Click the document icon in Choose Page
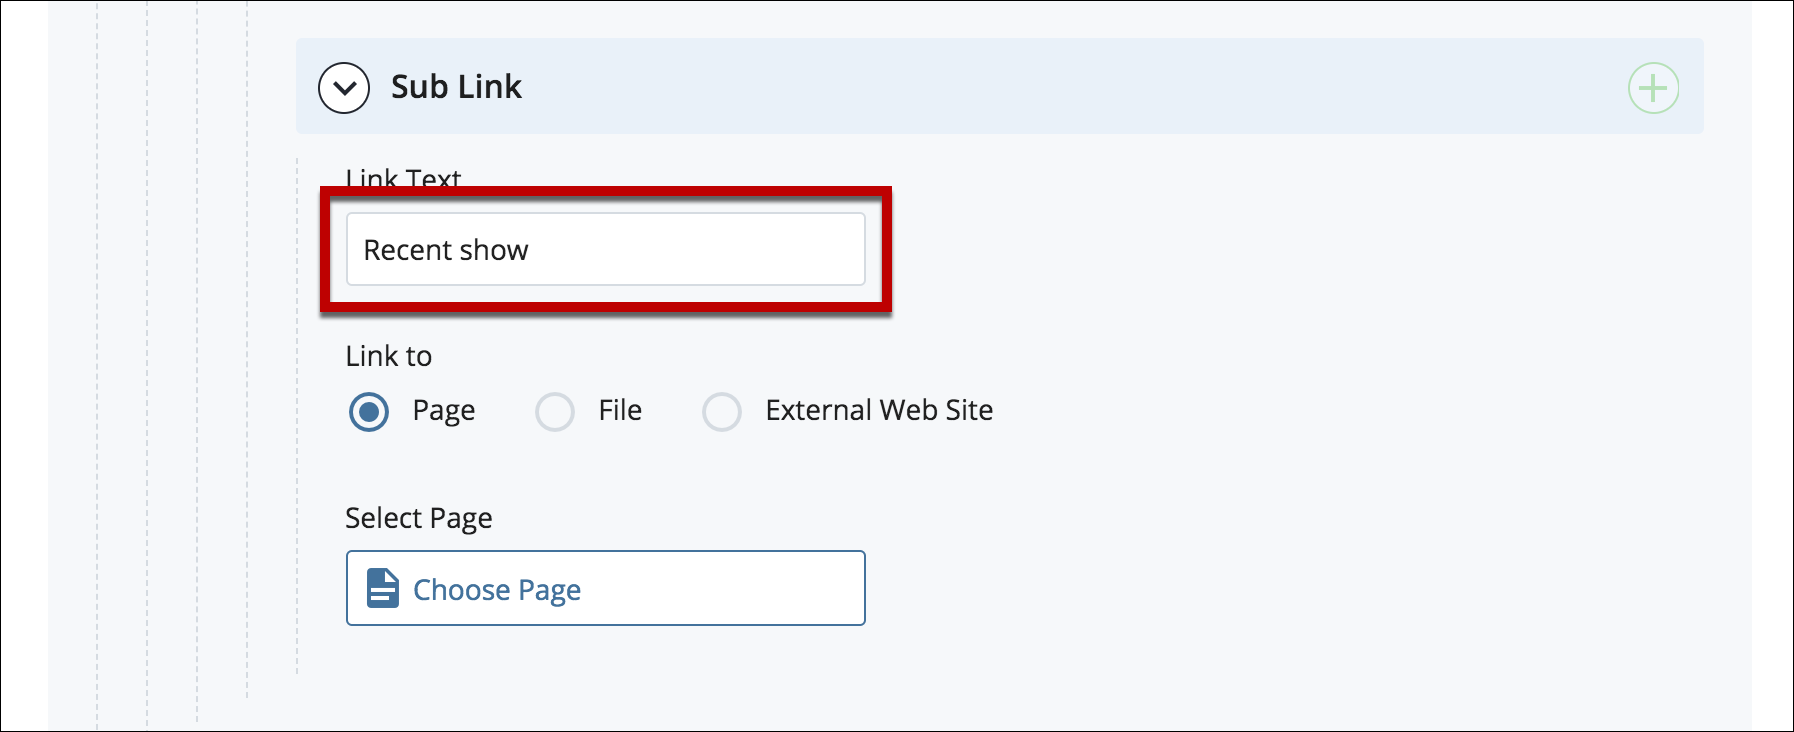The width and height of the screenshot is (1794, 732). click(382, 589)
